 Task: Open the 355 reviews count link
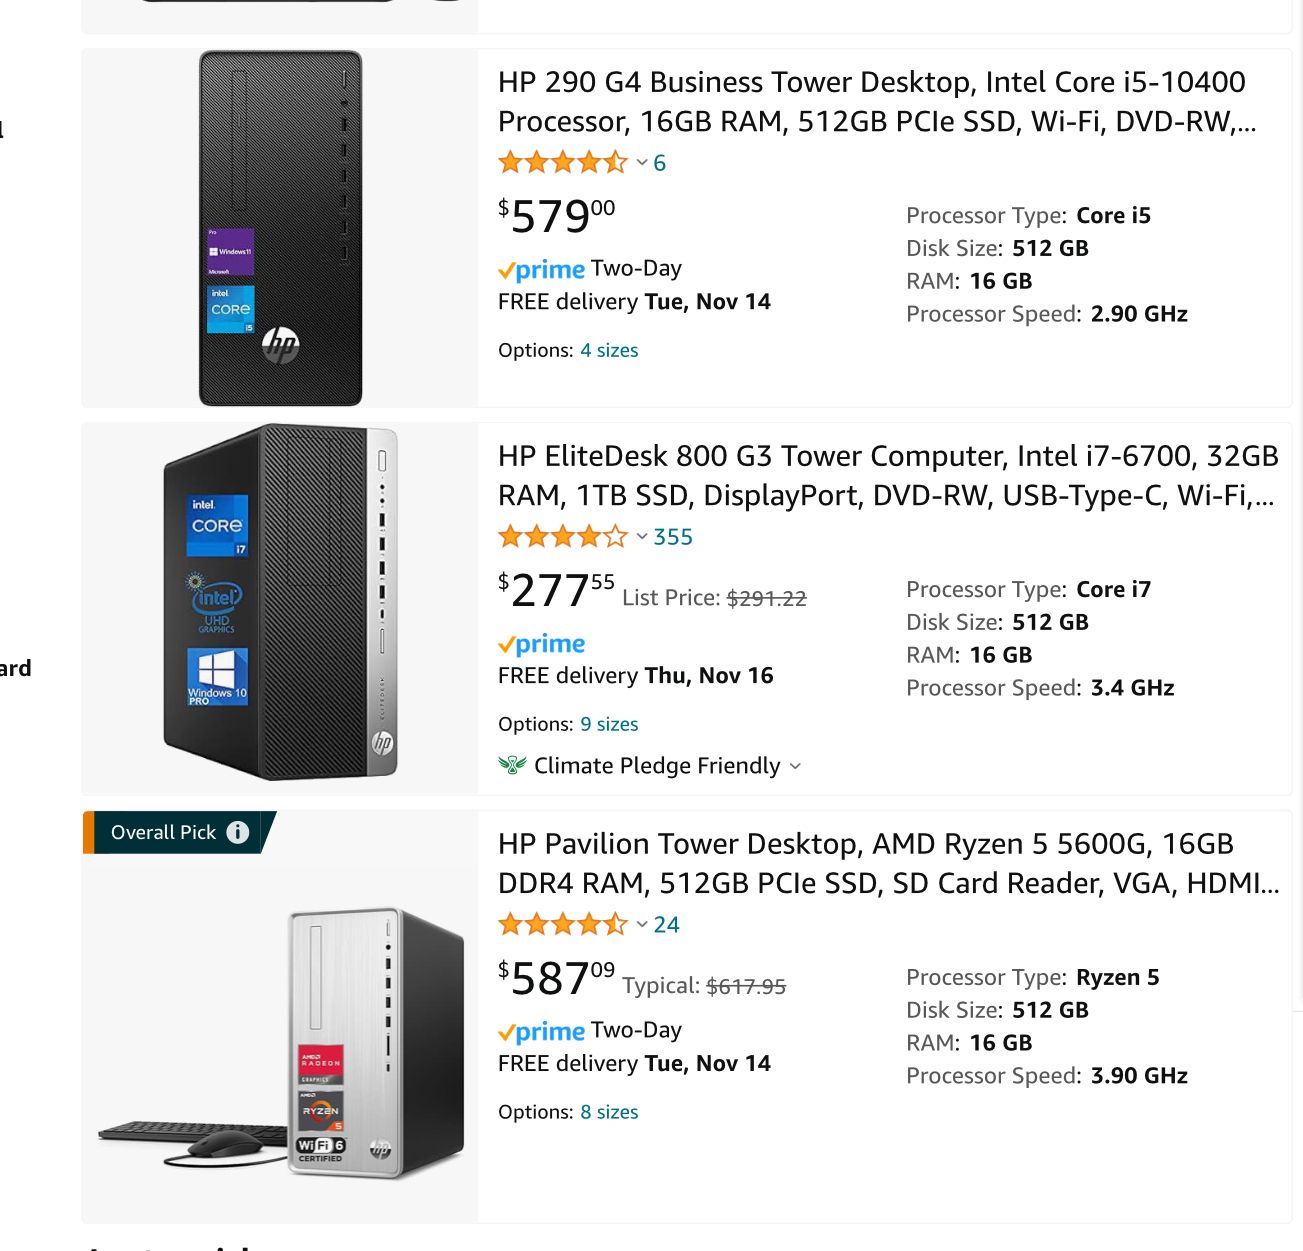[673, 537]
